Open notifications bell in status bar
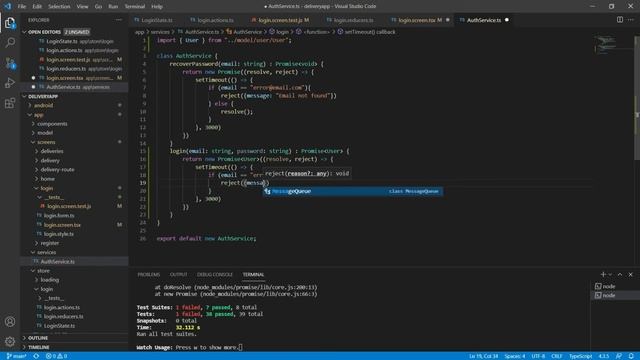Screen dimensions: 640x360 coord(631,356)
